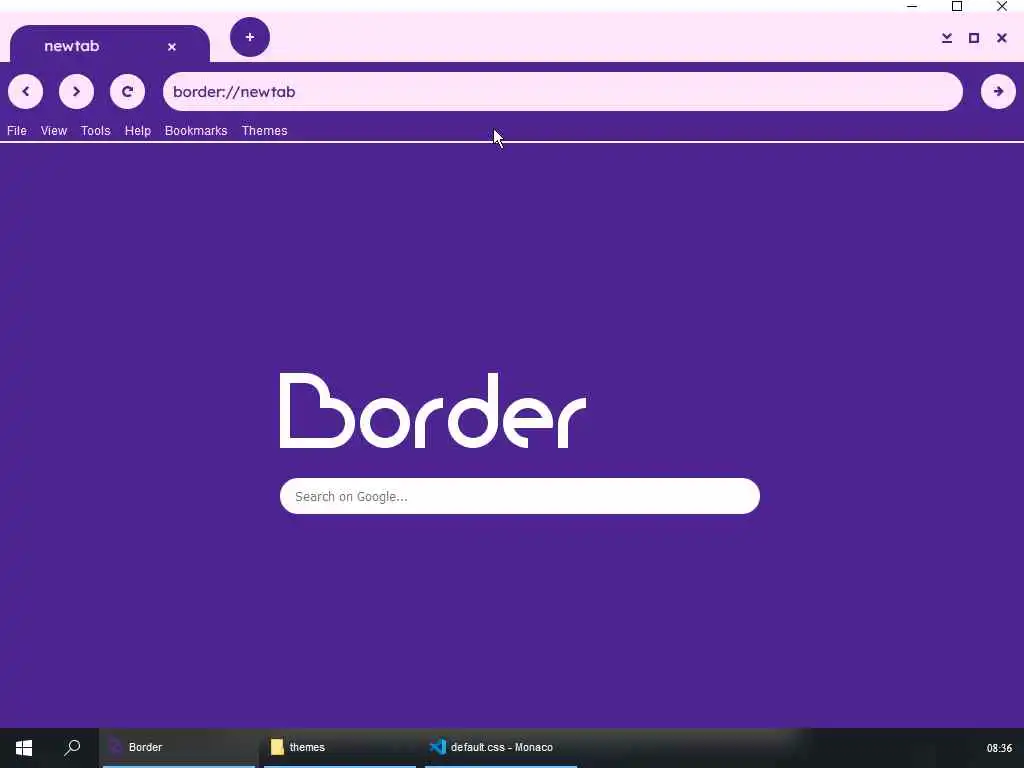This screenshot has width=1024, height=768.
Task: Click the 08:36 taskbar clock
Action: (999, 748)
